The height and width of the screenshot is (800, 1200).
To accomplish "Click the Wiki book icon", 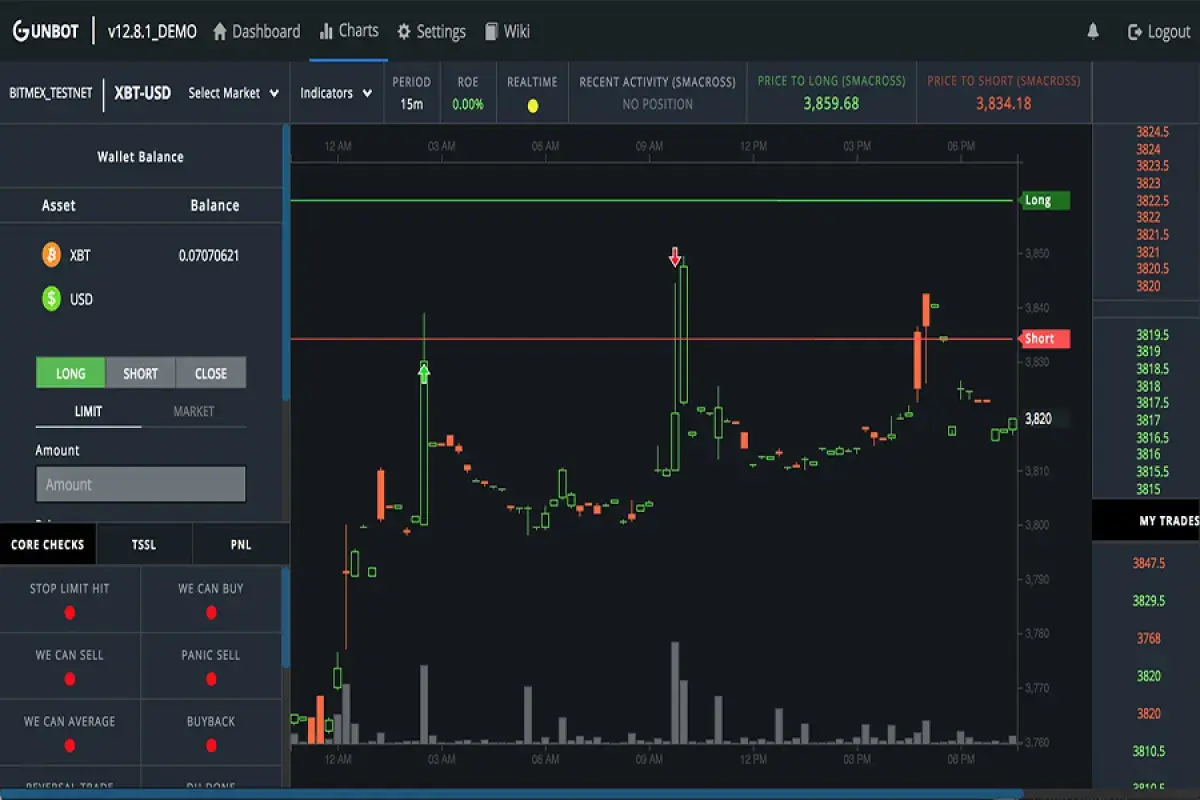I will [489, 31].
